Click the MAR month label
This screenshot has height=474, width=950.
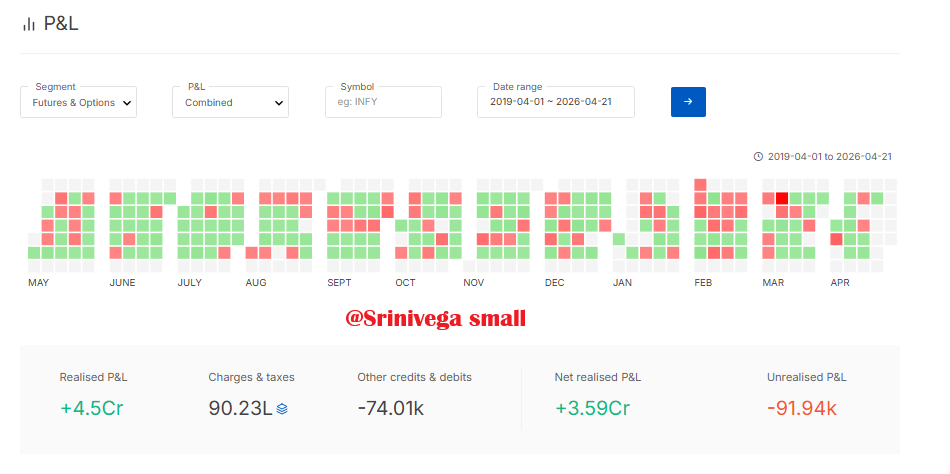(773, 283)
